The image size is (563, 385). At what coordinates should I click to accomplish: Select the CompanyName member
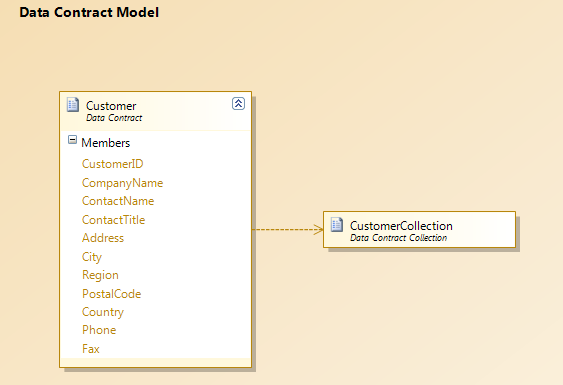tap(122, 183)
